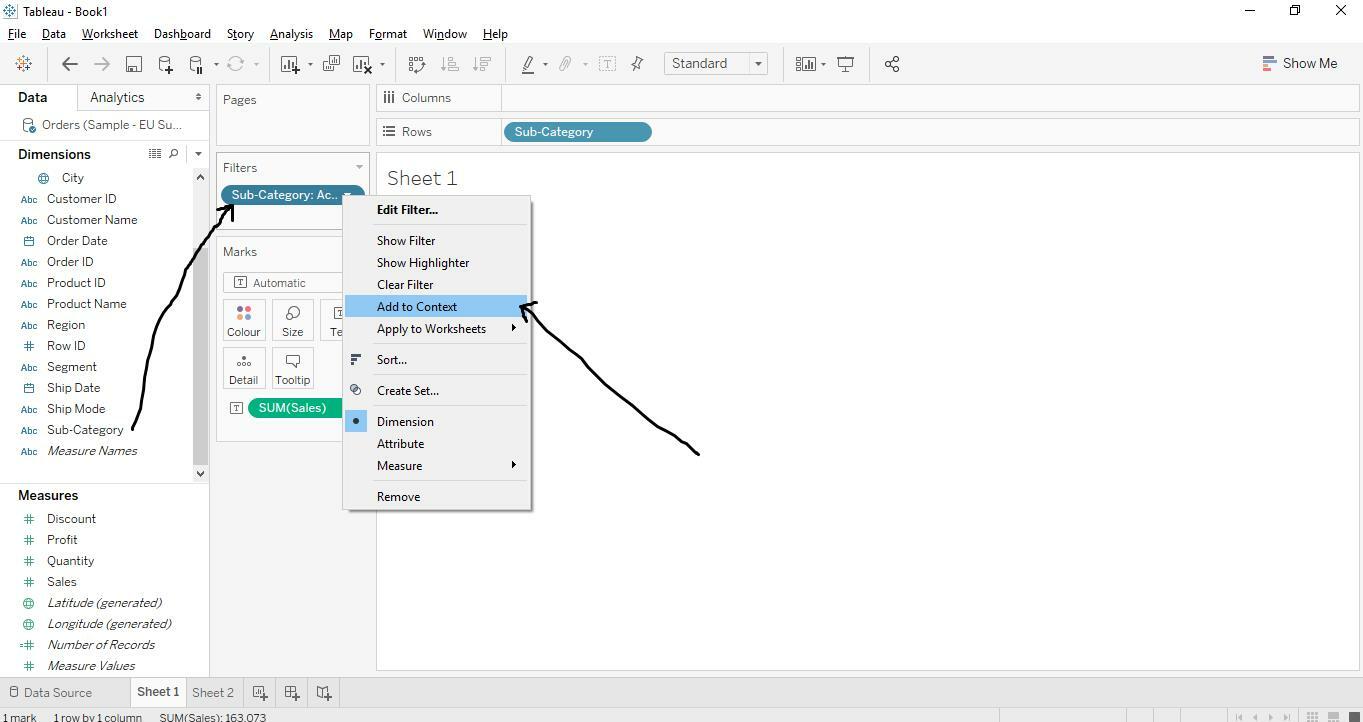
Task: Collapse the Filters shelf with its chevron
Action: click(x=360, y=167)
